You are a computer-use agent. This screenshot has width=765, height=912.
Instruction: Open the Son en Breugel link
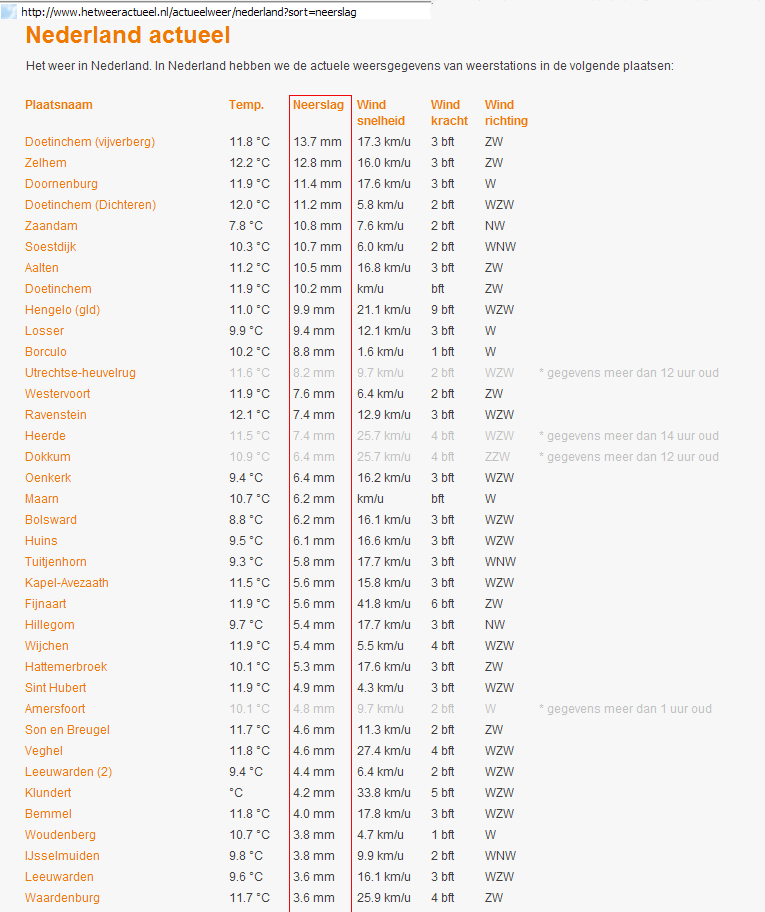67,730
